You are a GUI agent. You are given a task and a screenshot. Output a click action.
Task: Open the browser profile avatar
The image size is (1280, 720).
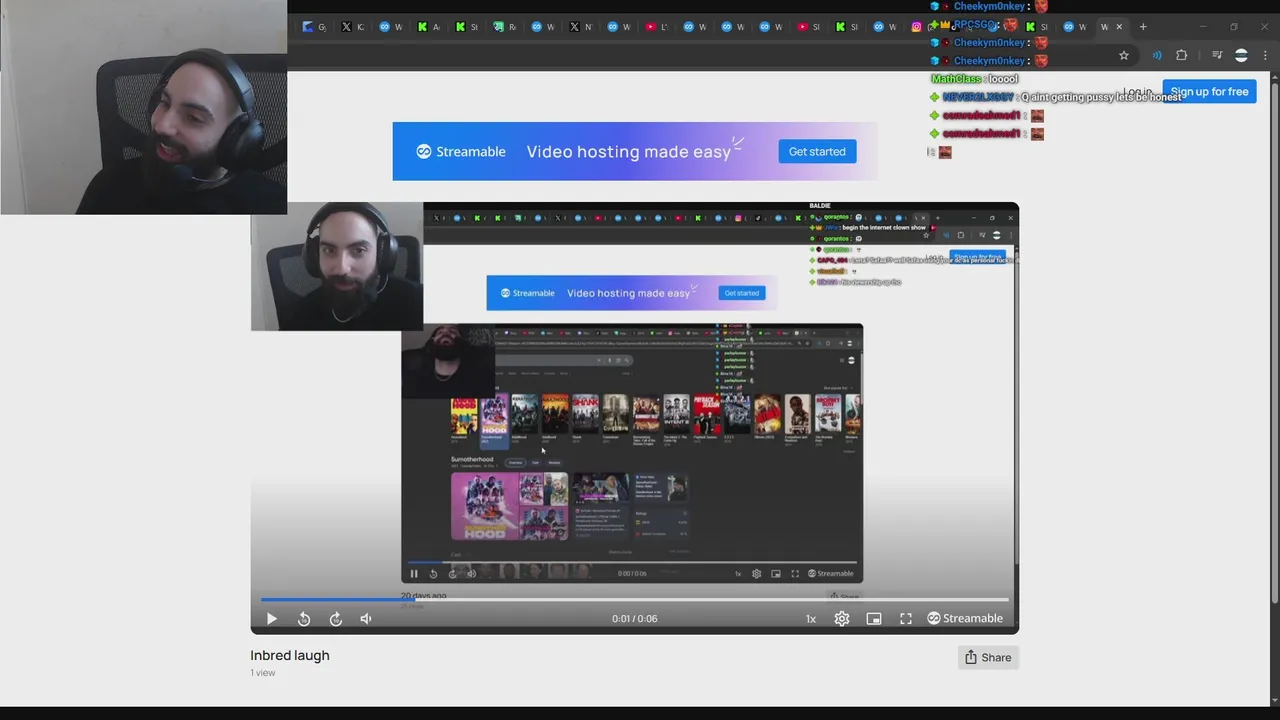(x=1241, y=56)
